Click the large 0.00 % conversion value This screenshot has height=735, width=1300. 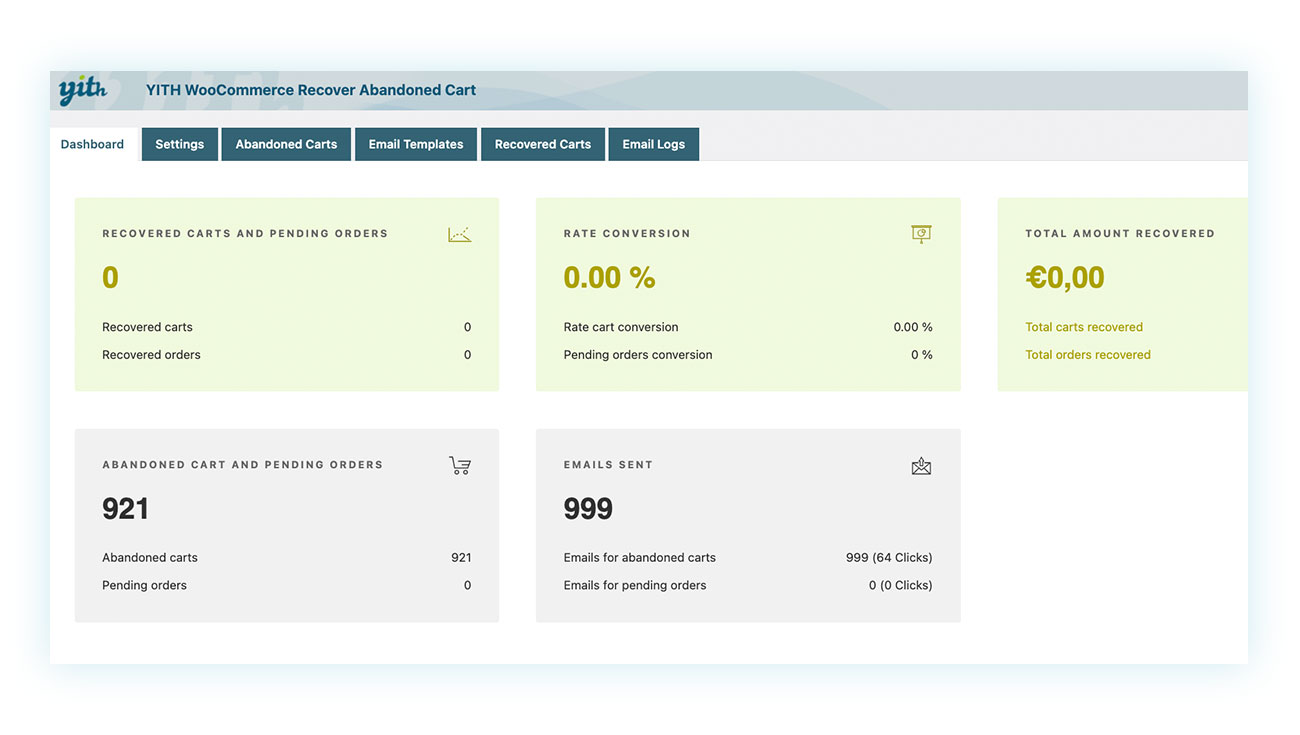coord(610,277)
